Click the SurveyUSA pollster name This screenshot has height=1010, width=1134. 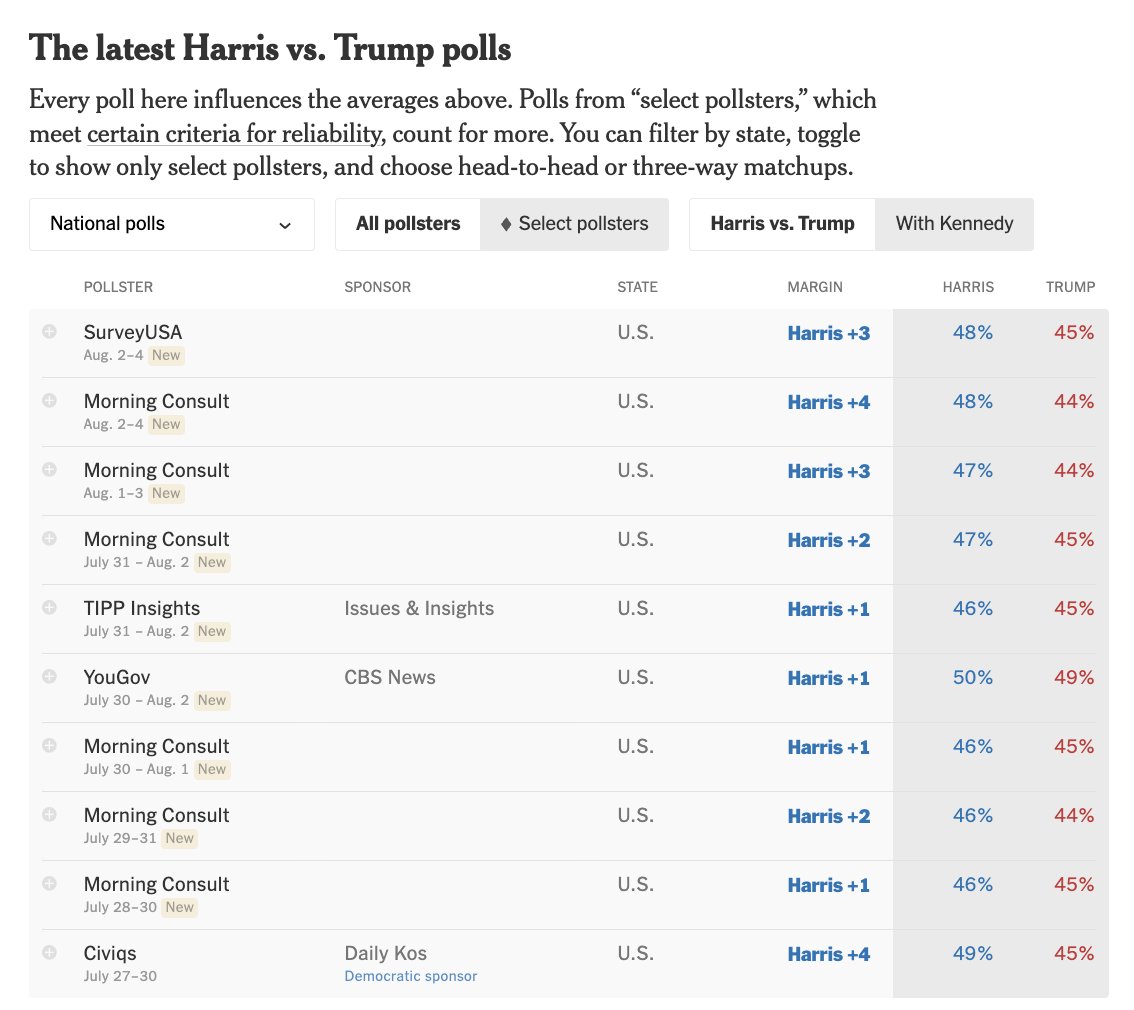[x=133, y=333]
